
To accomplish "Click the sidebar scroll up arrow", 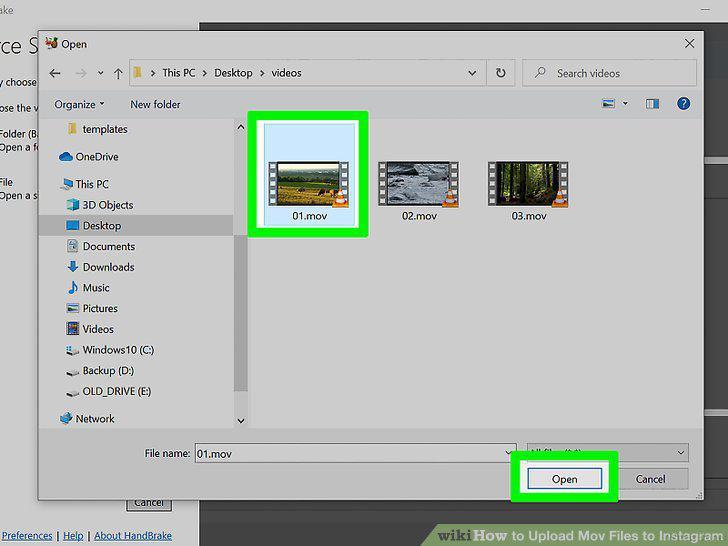I will coord(240,127).
